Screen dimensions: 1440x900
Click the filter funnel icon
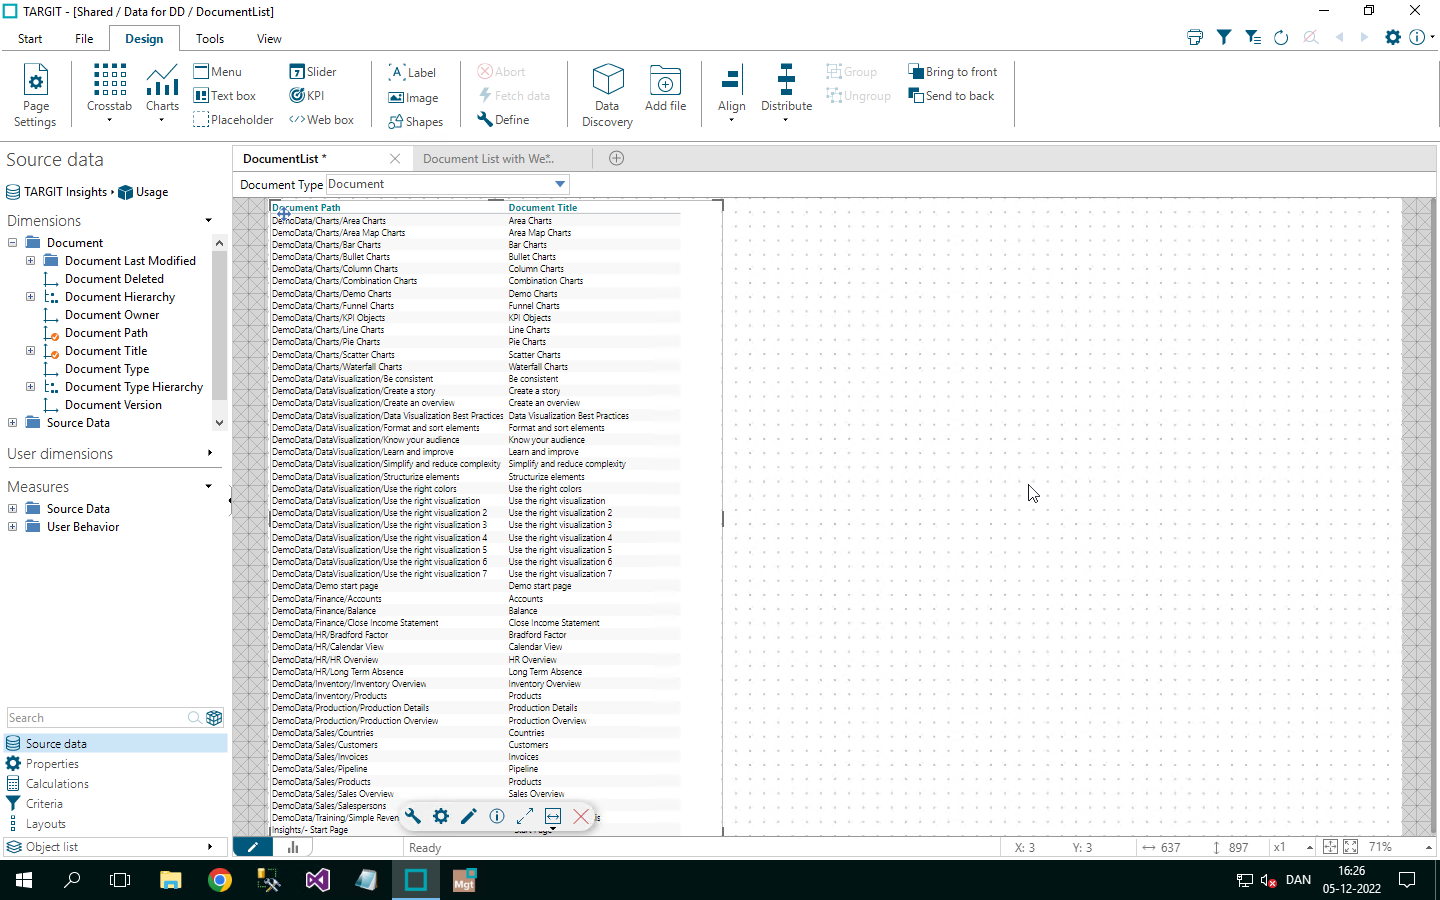[x=1224, y=37]
